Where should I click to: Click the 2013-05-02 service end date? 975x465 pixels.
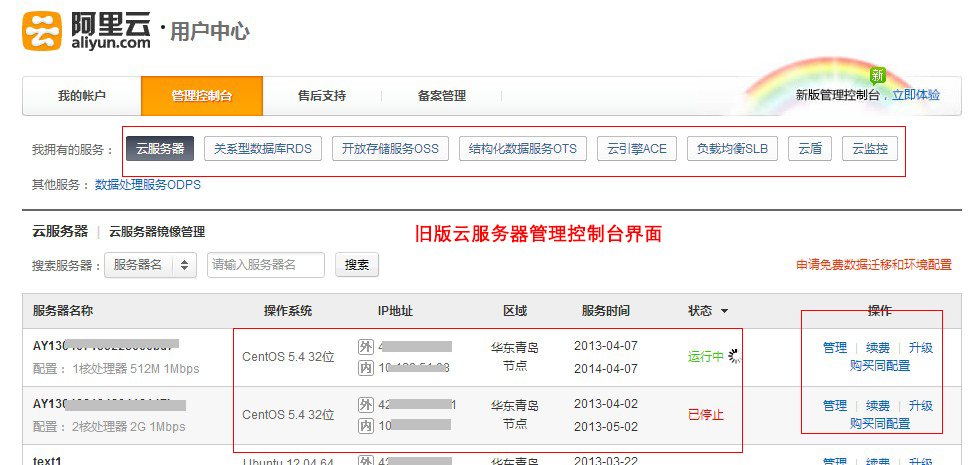click(x=606, y=427)
